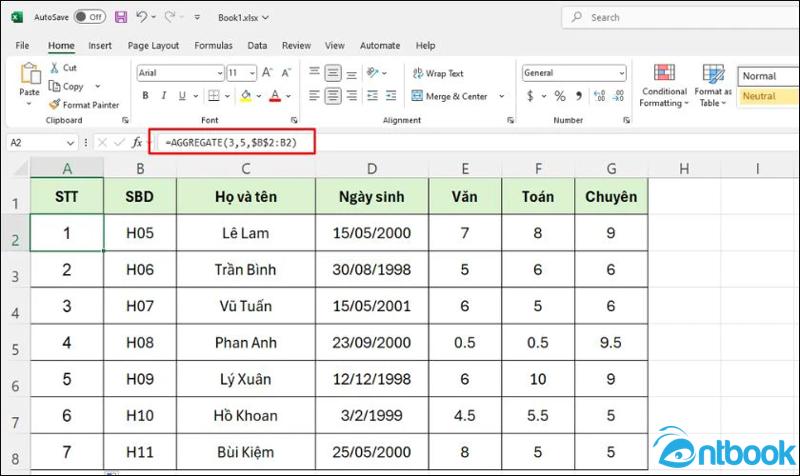Decrease indent icon
The height and width of the screenshot is (476, 800).
372,96
